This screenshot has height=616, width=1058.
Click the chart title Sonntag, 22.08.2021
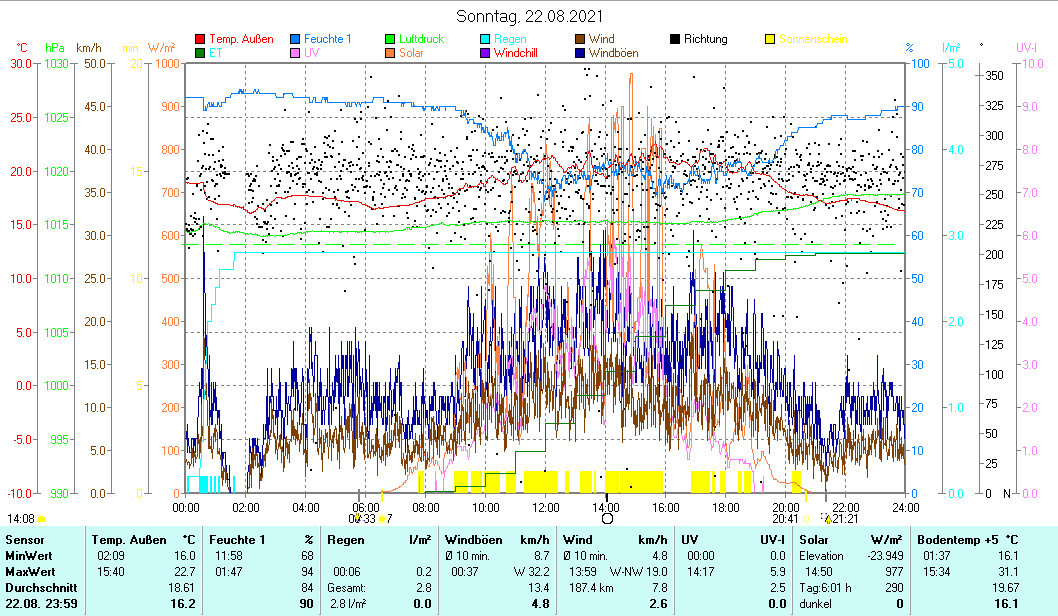point(529,17)
